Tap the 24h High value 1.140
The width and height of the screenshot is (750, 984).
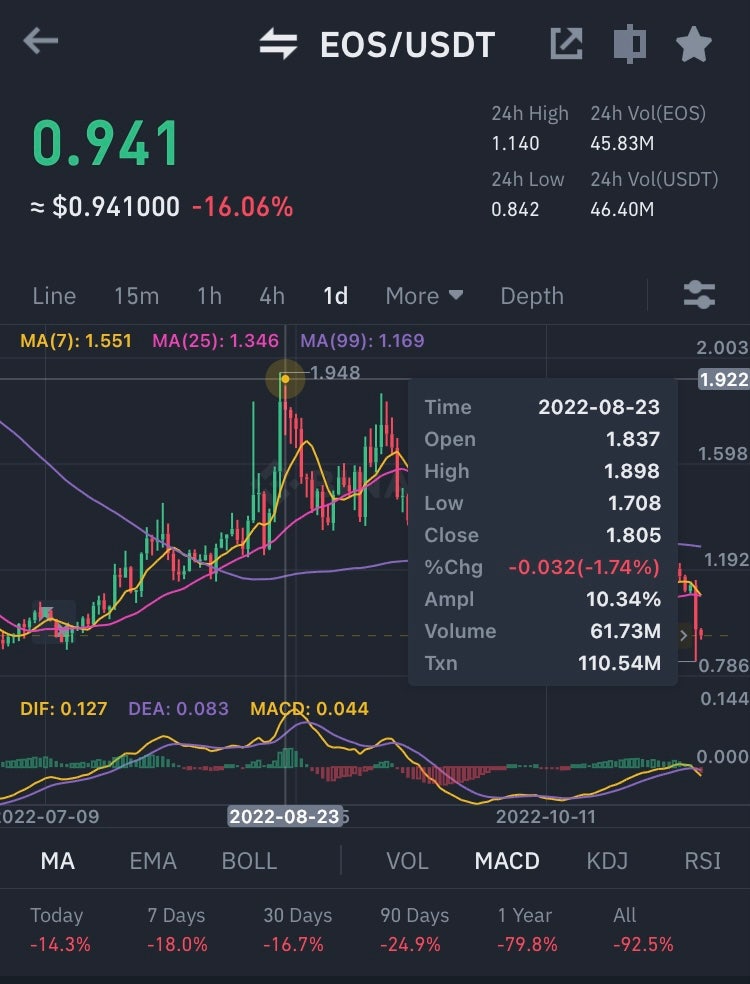coord(515,144)
